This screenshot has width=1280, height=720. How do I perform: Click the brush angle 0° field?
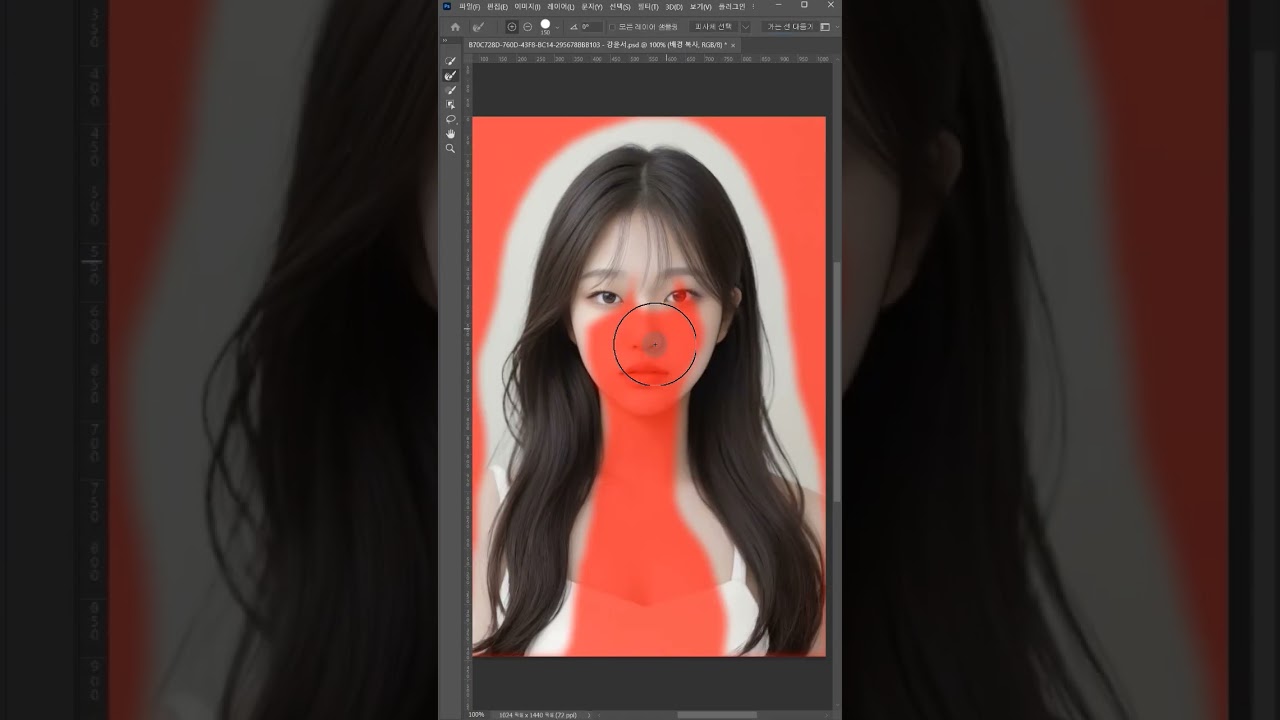coord(592,27)
